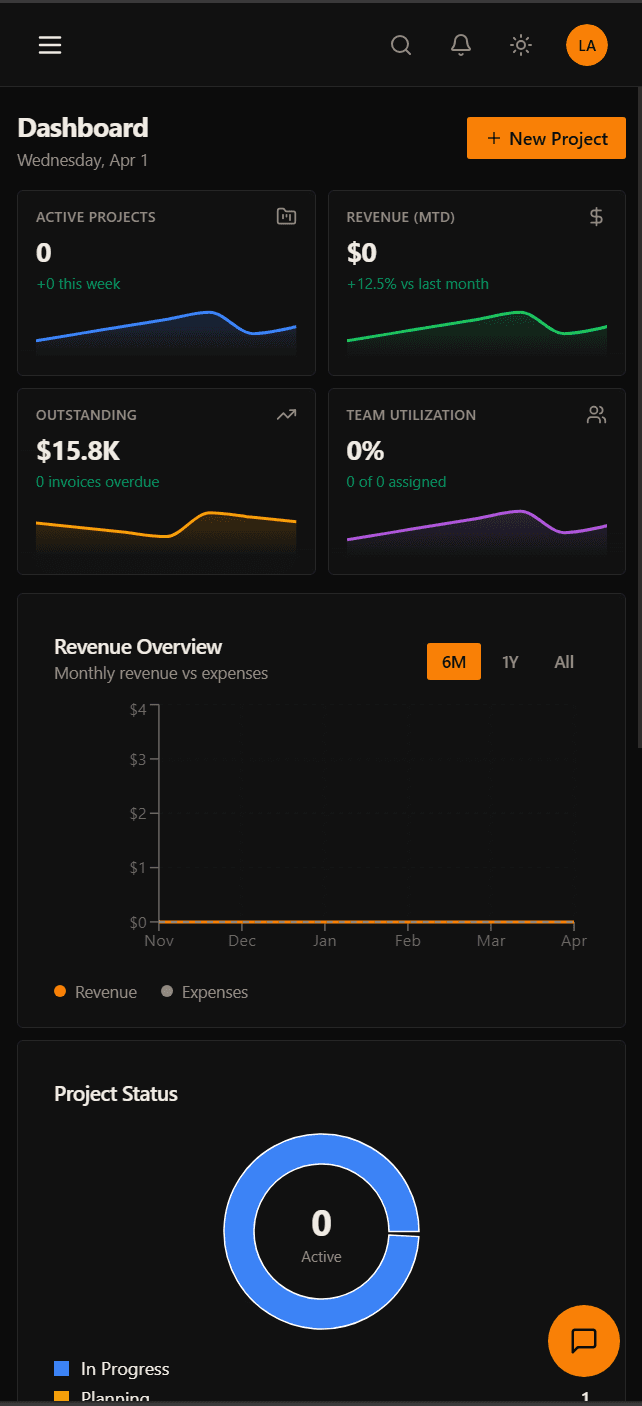
Task: Toggle the Revenue legend series
Action: [96, 992]
